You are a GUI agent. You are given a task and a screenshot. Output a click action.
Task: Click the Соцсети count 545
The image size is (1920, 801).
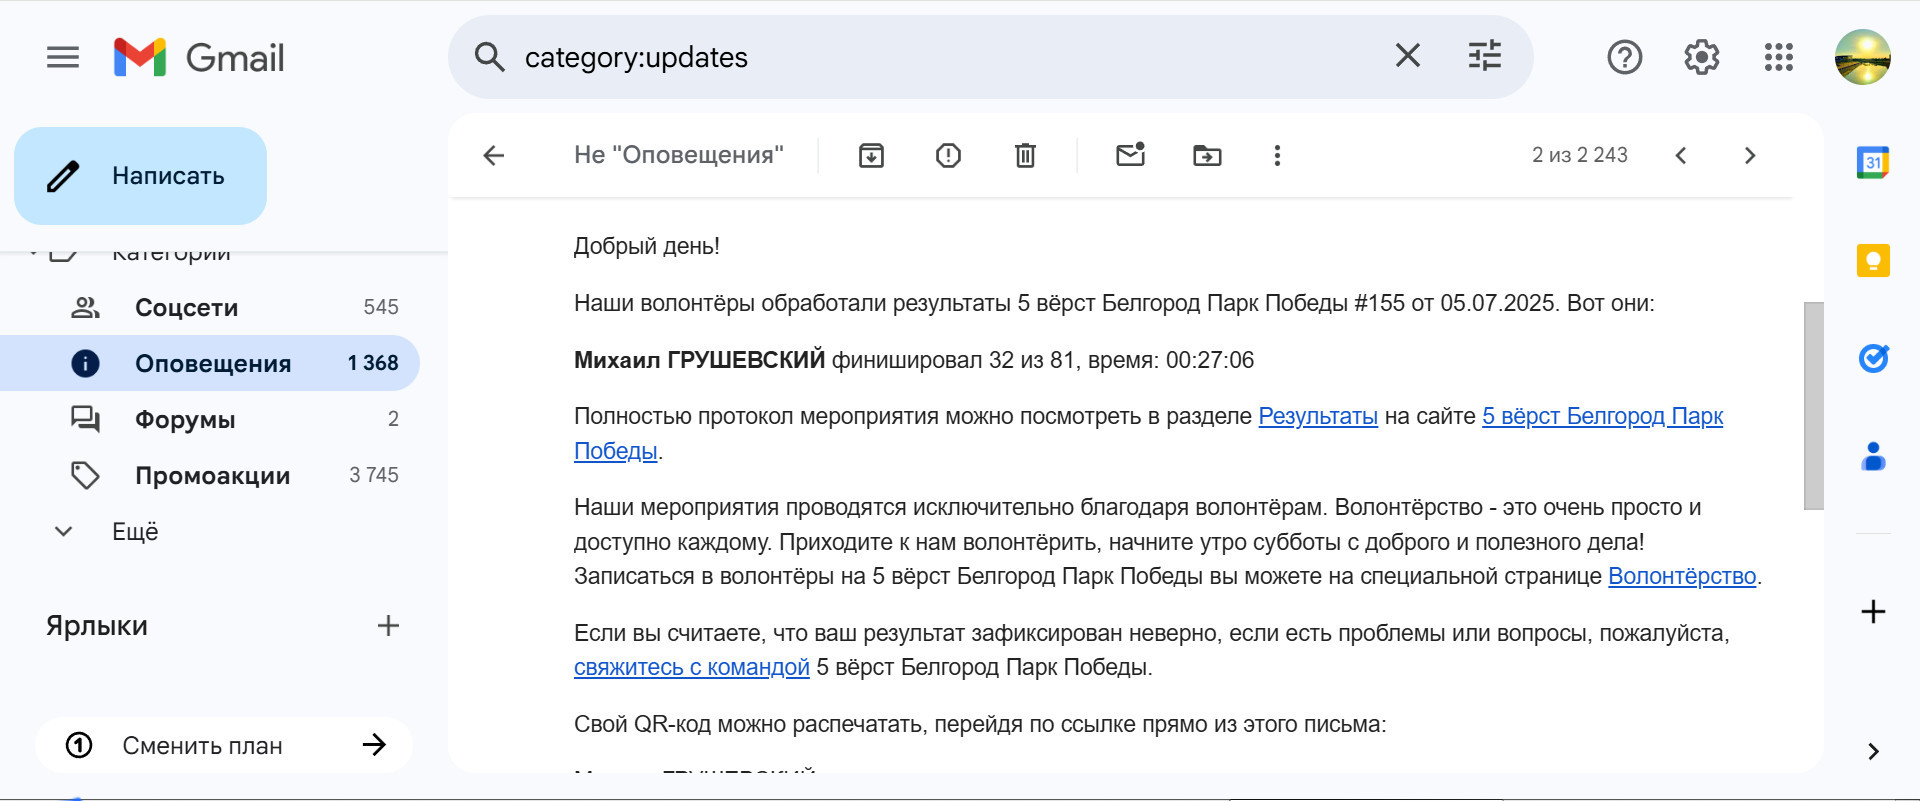tap(381, 307)
